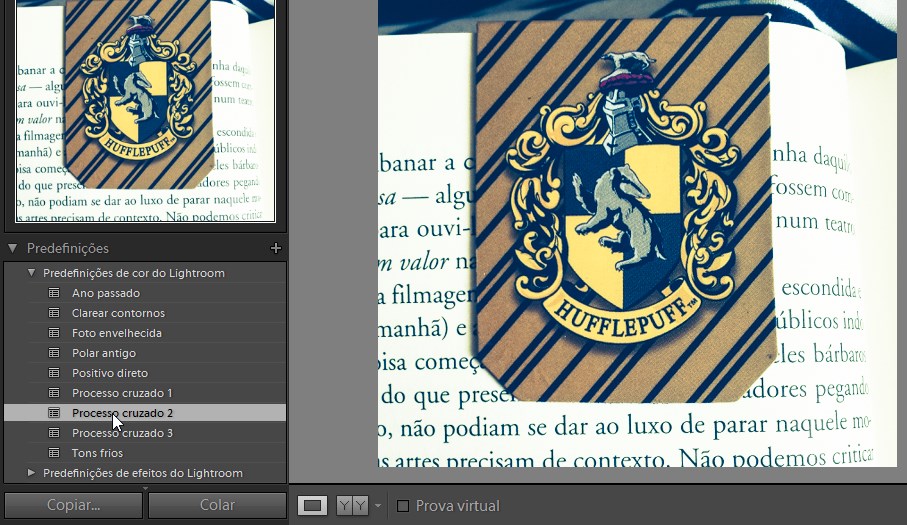Click preset icon next to Foto envelhecida
The width and height of the screenshot is (907, 525).
(54, 332)
